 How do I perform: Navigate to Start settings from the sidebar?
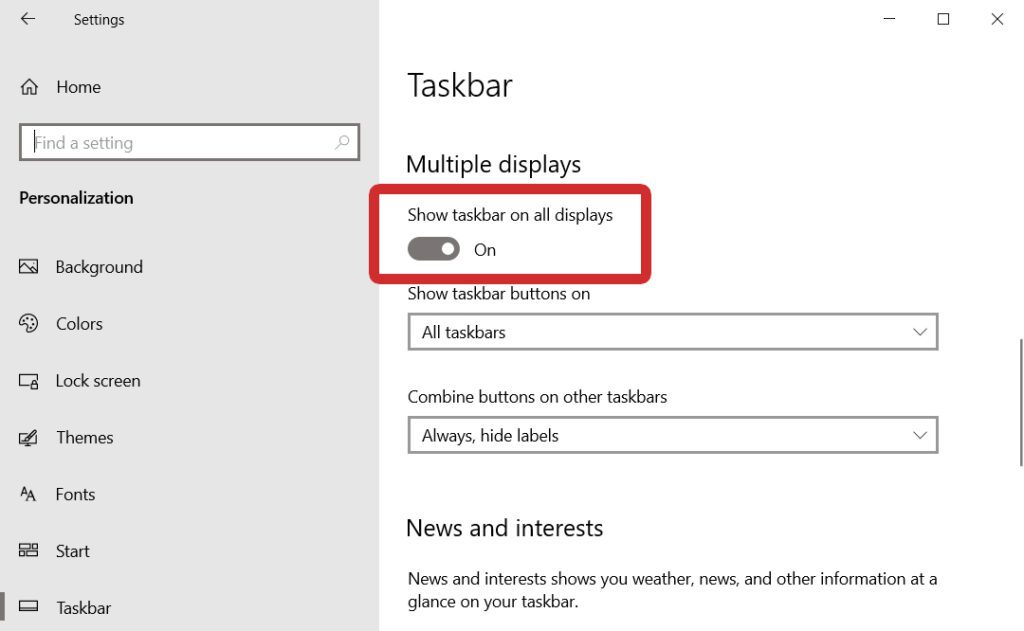[x=74, y=551]
